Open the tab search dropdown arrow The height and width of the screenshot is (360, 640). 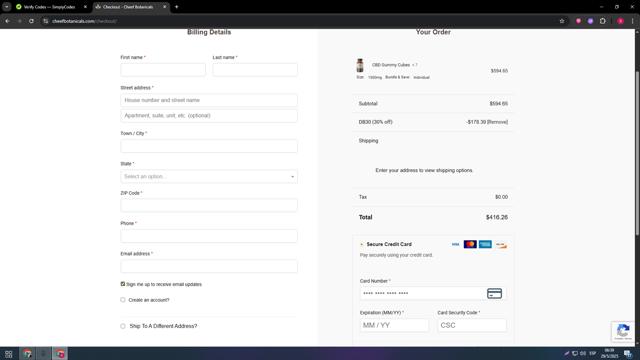pos(7,7)
